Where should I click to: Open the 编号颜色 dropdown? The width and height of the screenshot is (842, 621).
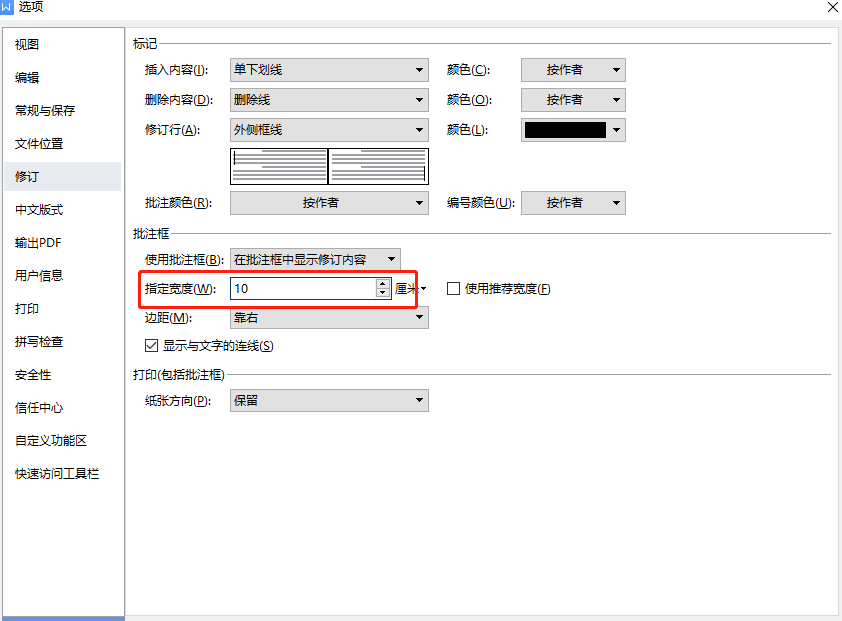[572, 202]
